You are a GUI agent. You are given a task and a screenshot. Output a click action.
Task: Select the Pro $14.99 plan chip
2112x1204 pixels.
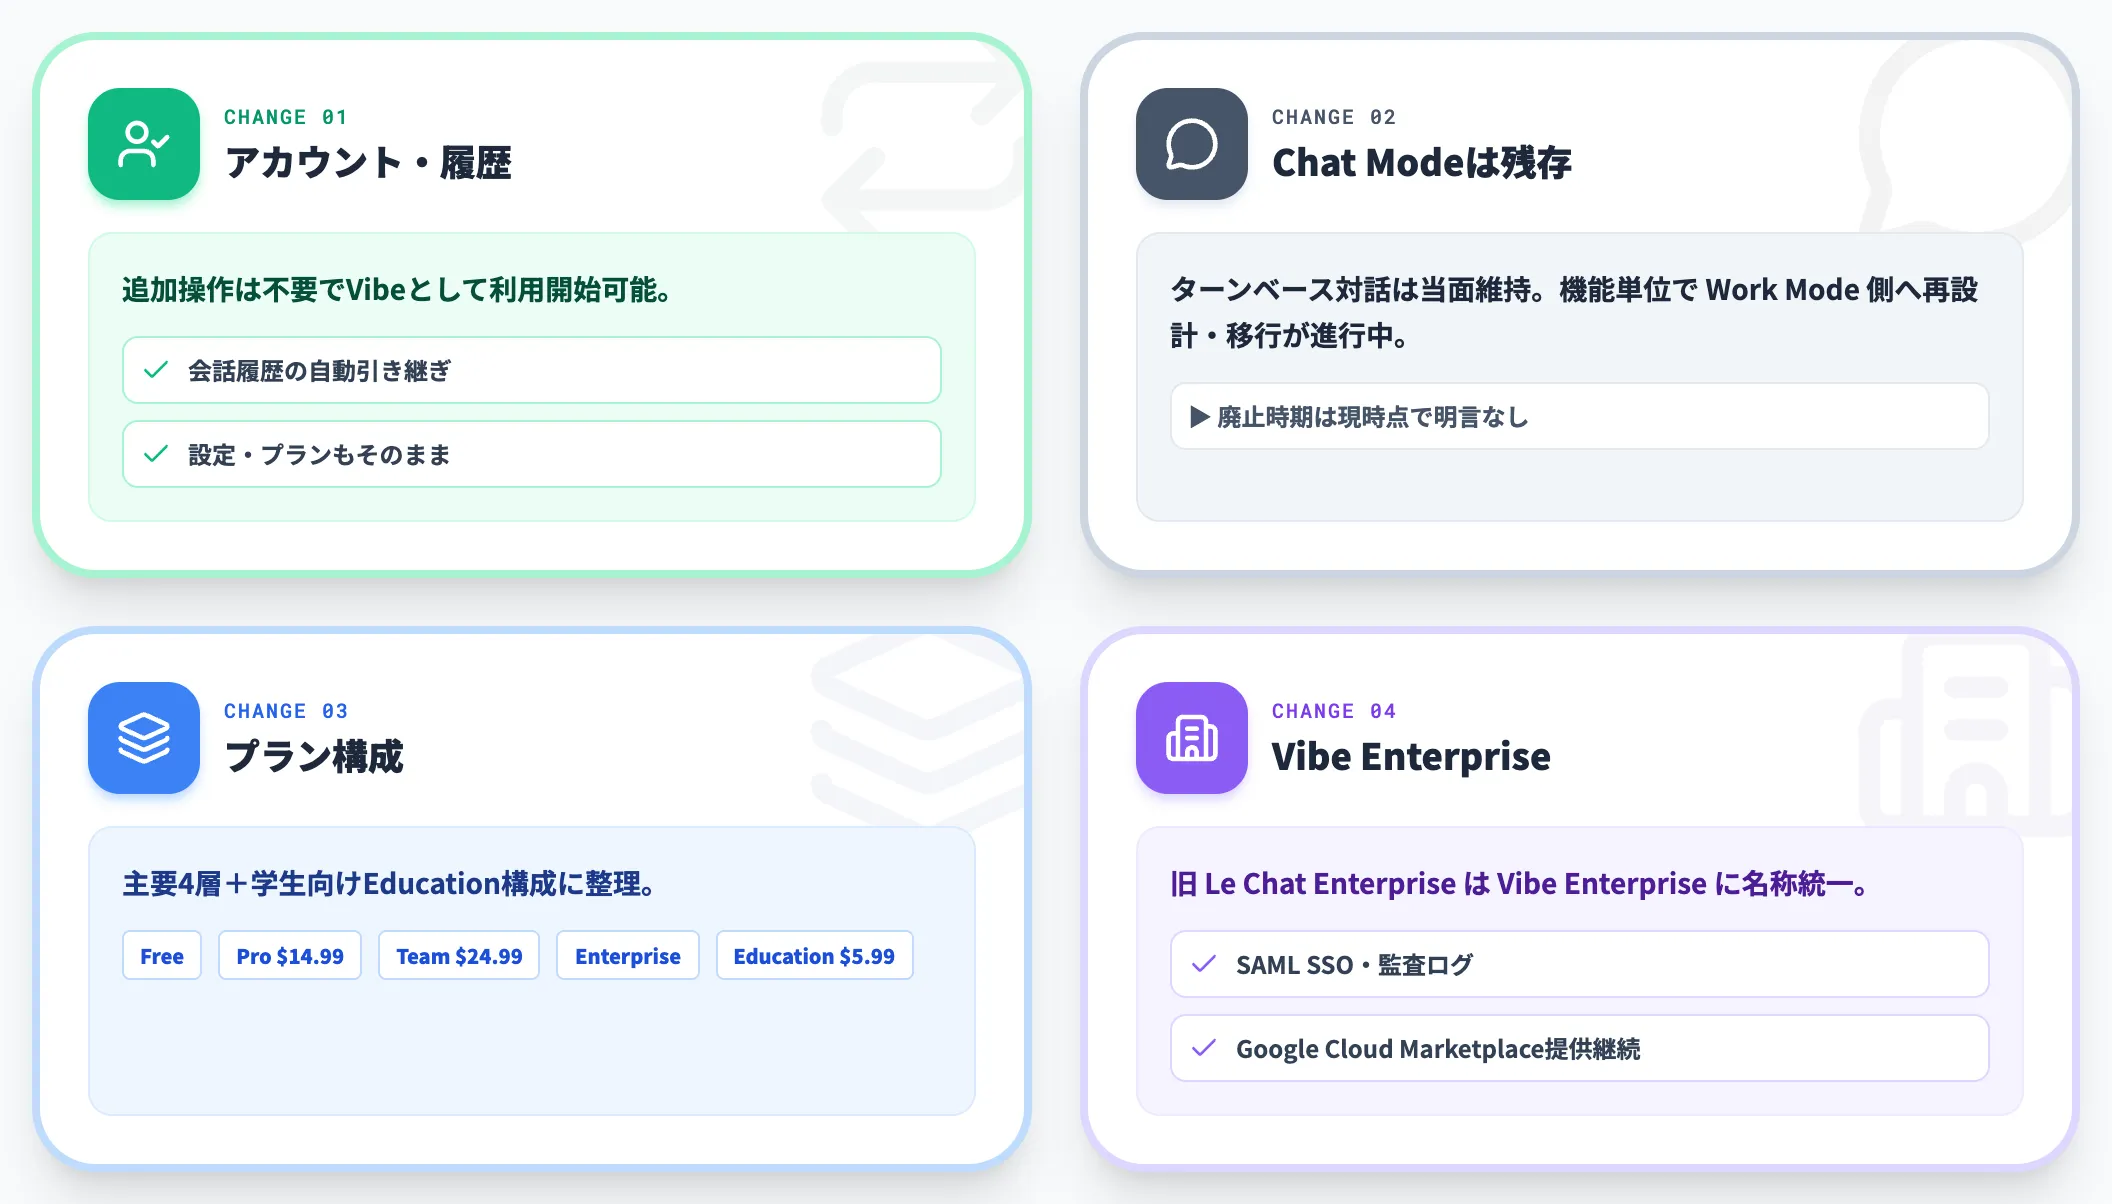pos(290,955)
